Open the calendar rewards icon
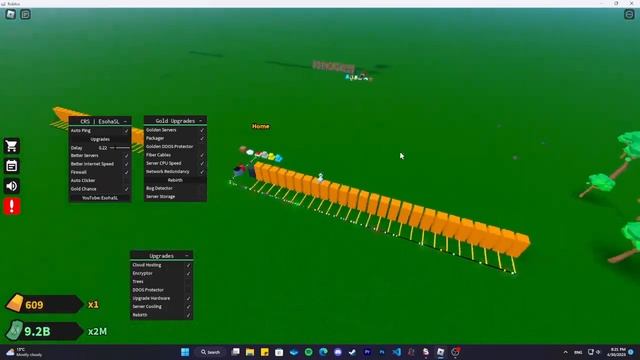640x360 pixels. 12,166
